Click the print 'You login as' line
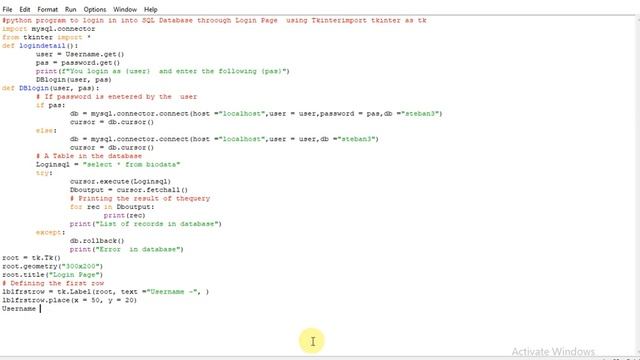Image resolution: width=640 pixels, height=360 pixels. tap(162, 71)
